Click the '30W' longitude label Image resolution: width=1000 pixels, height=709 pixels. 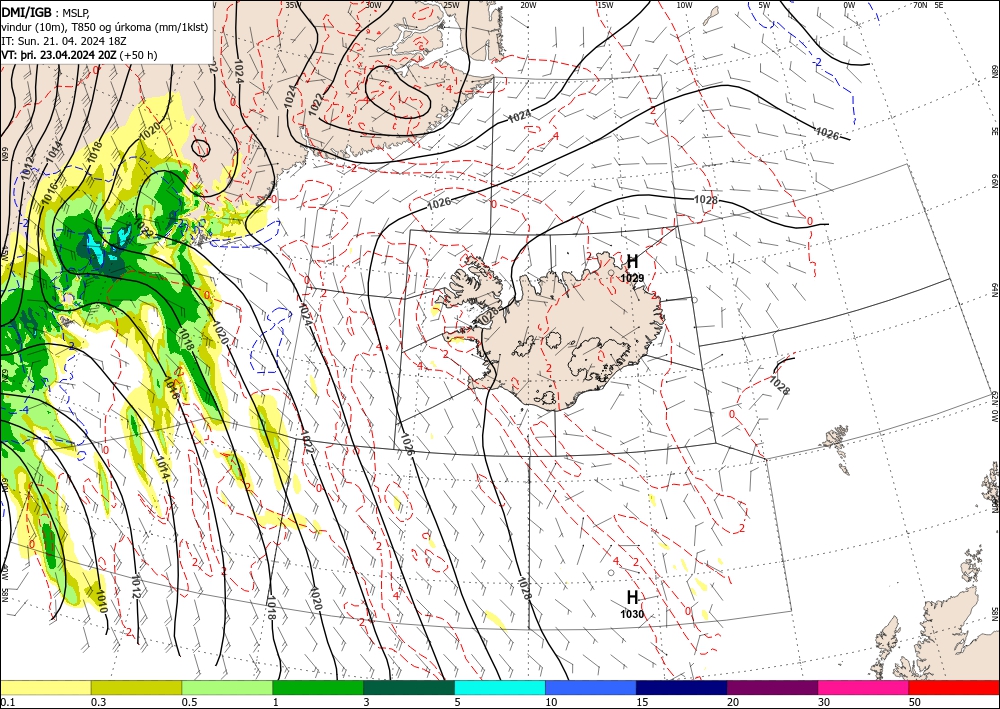pyautogui.click(x=374, y=5)
